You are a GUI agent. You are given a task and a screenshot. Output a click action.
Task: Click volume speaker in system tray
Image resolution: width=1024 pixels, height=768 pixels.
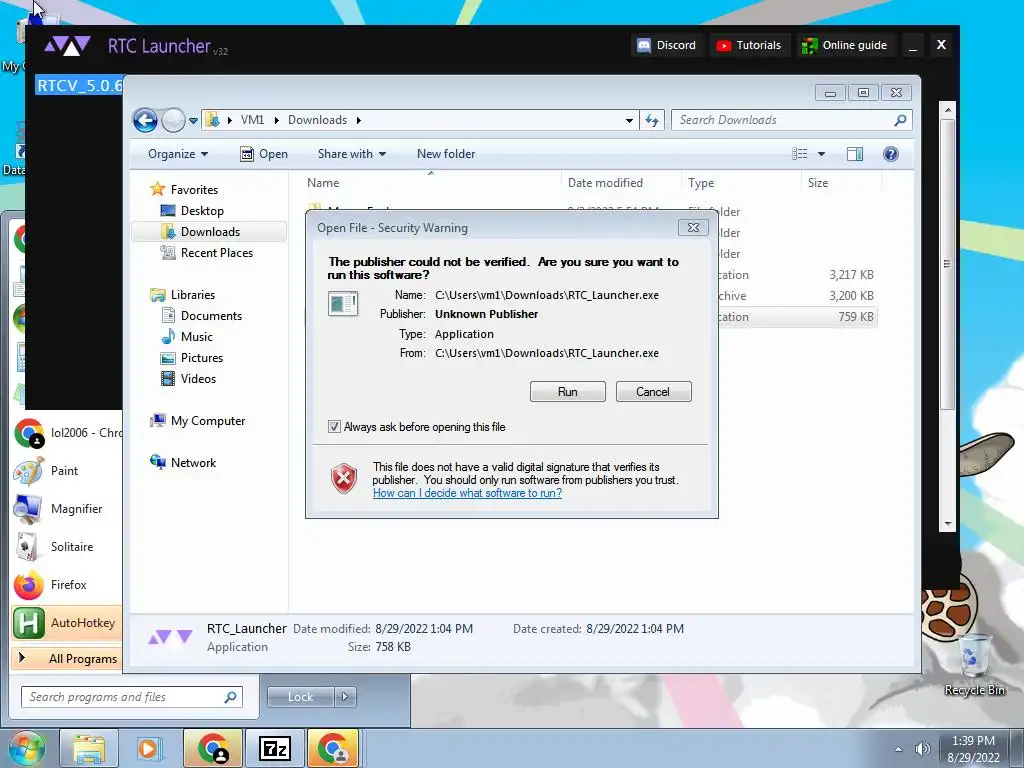click(922, 748)
